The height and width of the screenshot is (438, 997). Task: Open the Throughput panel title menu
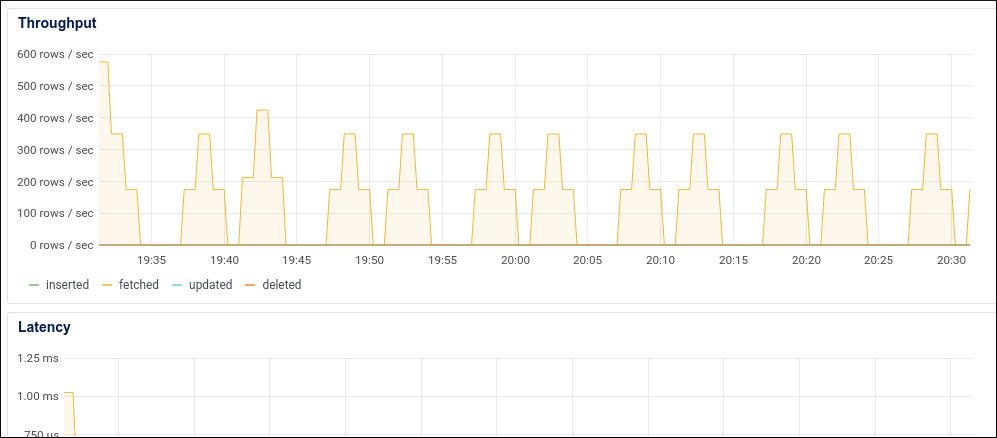point(57,23)
